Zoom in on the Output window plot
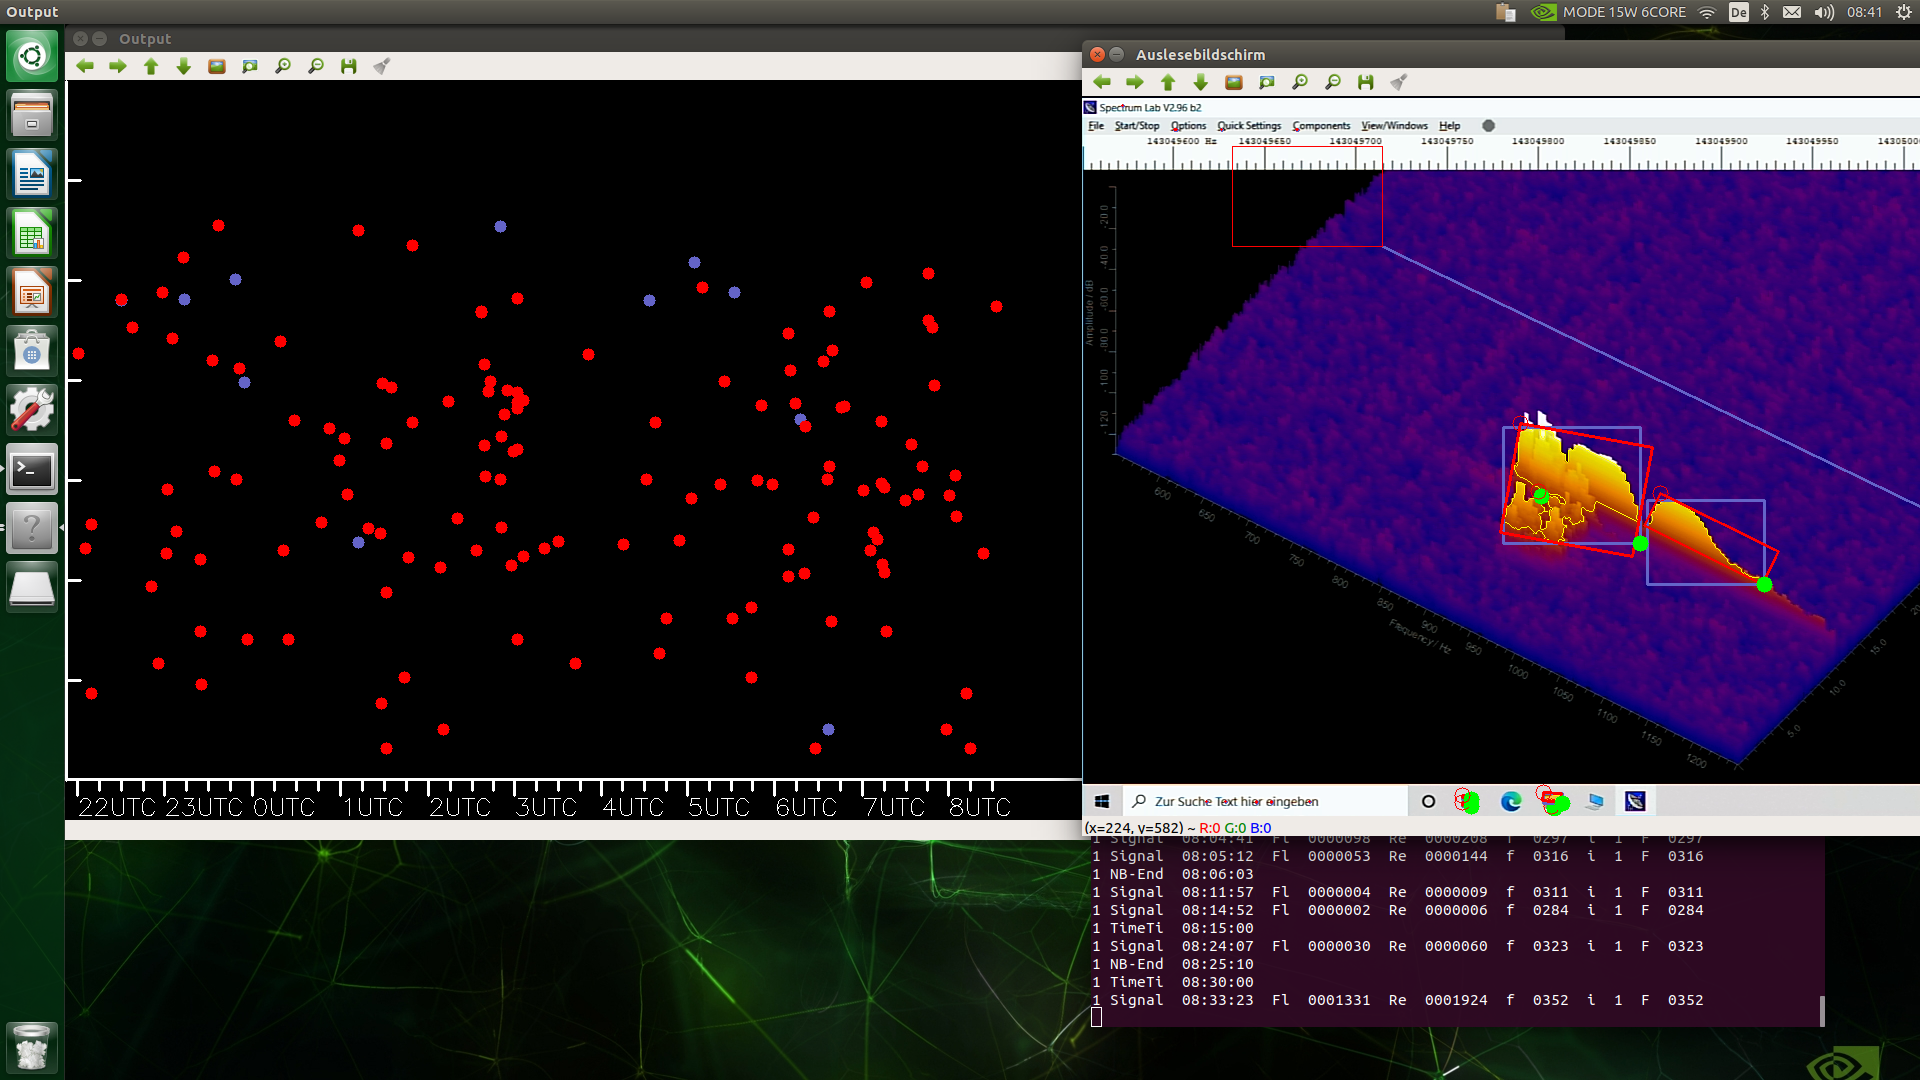 coord(283,66)
